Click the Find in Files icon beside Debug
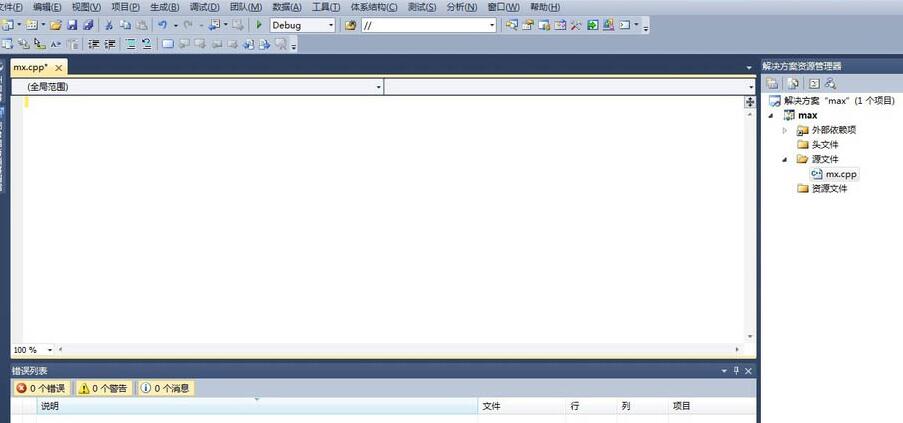 pos(350,25)
